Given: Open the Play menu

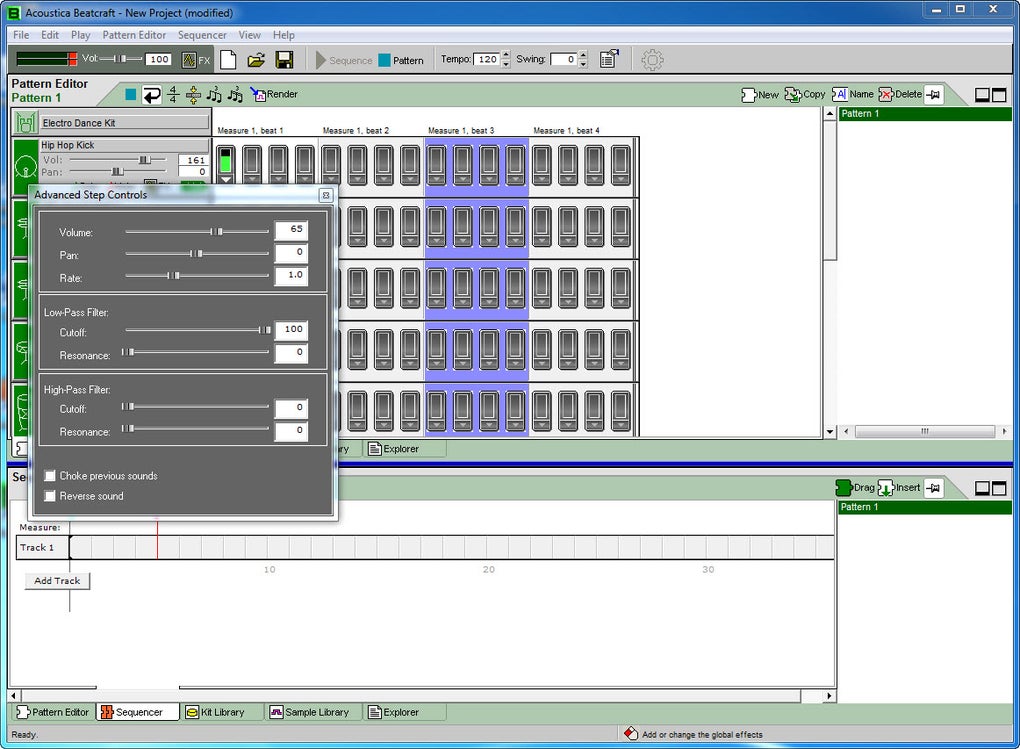Looking at the screenshot, I should pos(81,35).
